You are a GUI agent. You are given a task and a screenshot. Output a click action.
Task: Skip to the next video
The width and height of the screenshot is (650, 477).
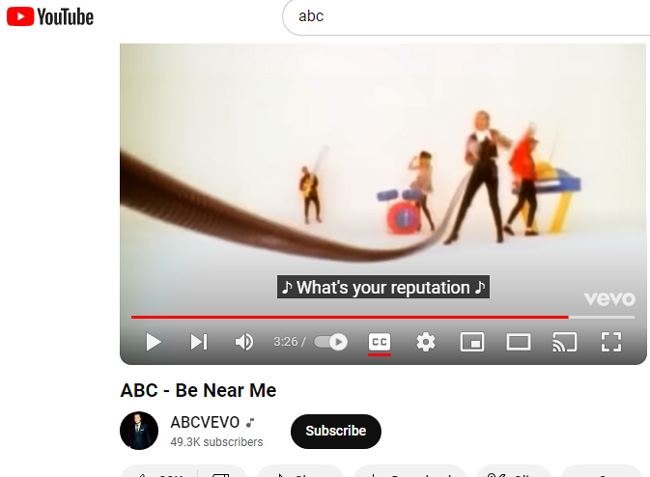pos(199,342)
